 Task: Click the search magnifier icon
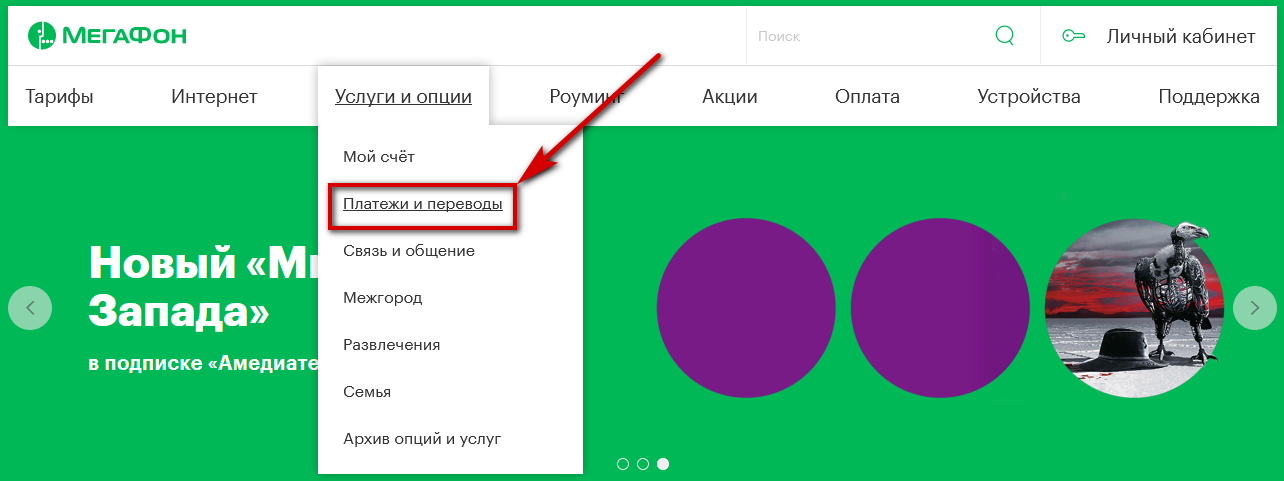(1004, 37)
